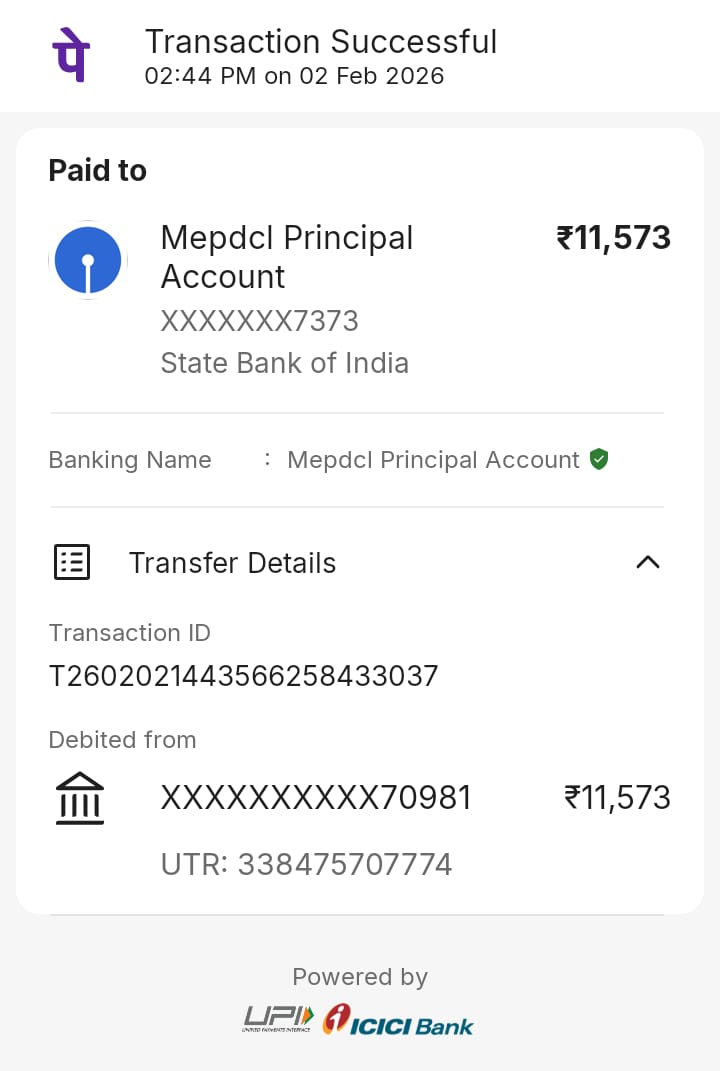Tap the Transfer Details list icon
720x1071 pixels.
(x=71, y=563)
